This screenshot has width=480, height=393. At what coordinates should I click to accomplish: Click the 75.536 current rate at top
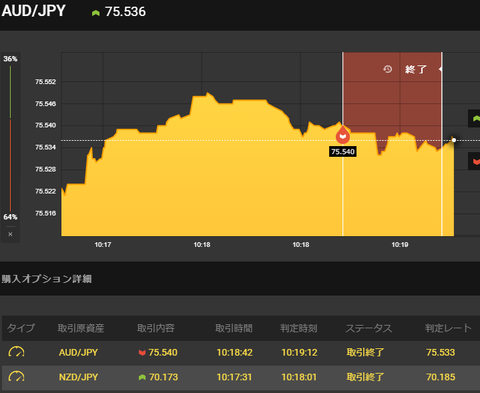click(x=125, y=12)
